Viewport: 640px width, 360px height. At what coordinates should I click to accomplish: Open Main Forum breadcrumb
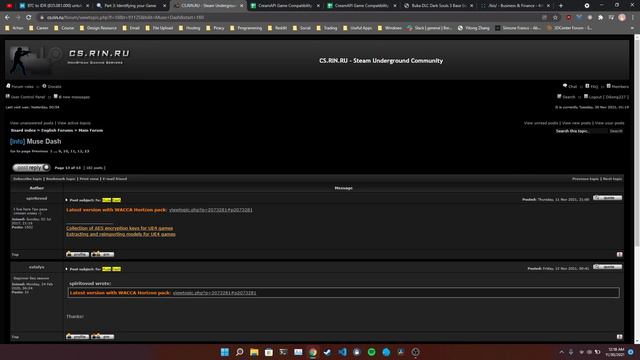click(x=91, y=131)
